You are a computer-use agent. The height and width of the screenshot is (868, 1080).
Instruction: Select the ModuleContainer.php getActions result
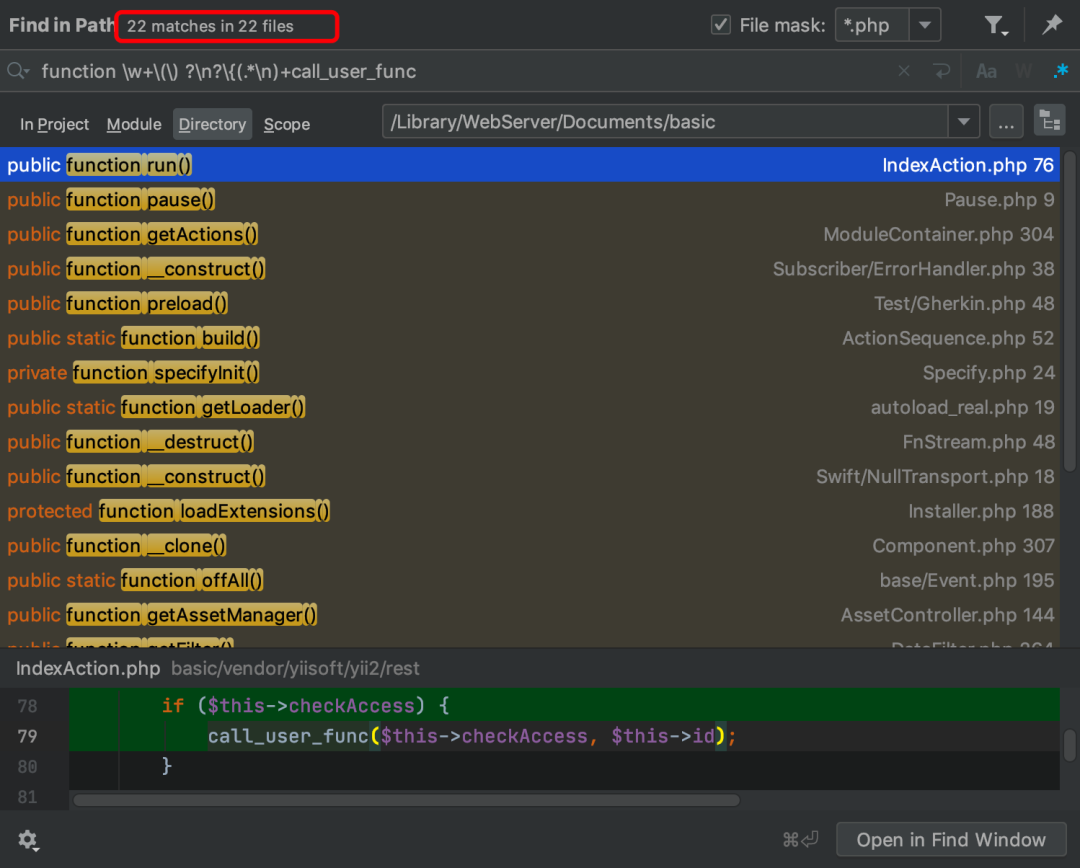pyautogui.click(x=530, y=234)
